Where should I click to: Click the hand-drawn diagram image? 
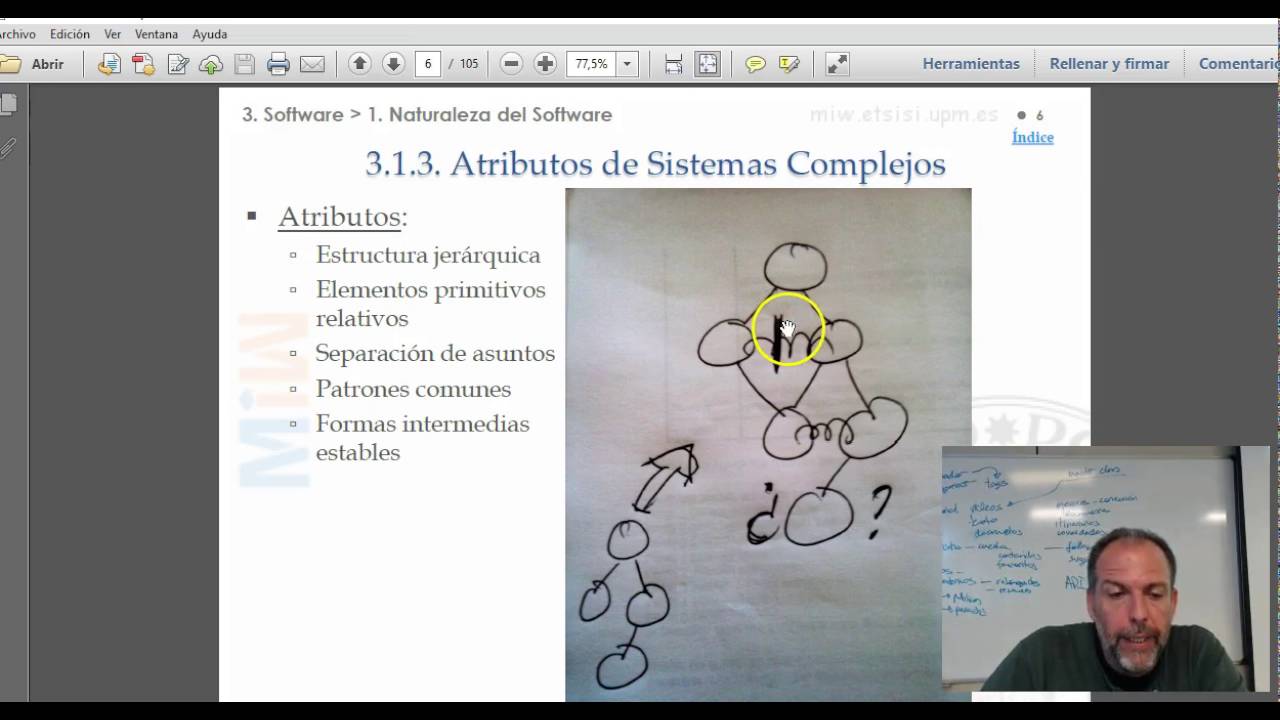[768, 444]
